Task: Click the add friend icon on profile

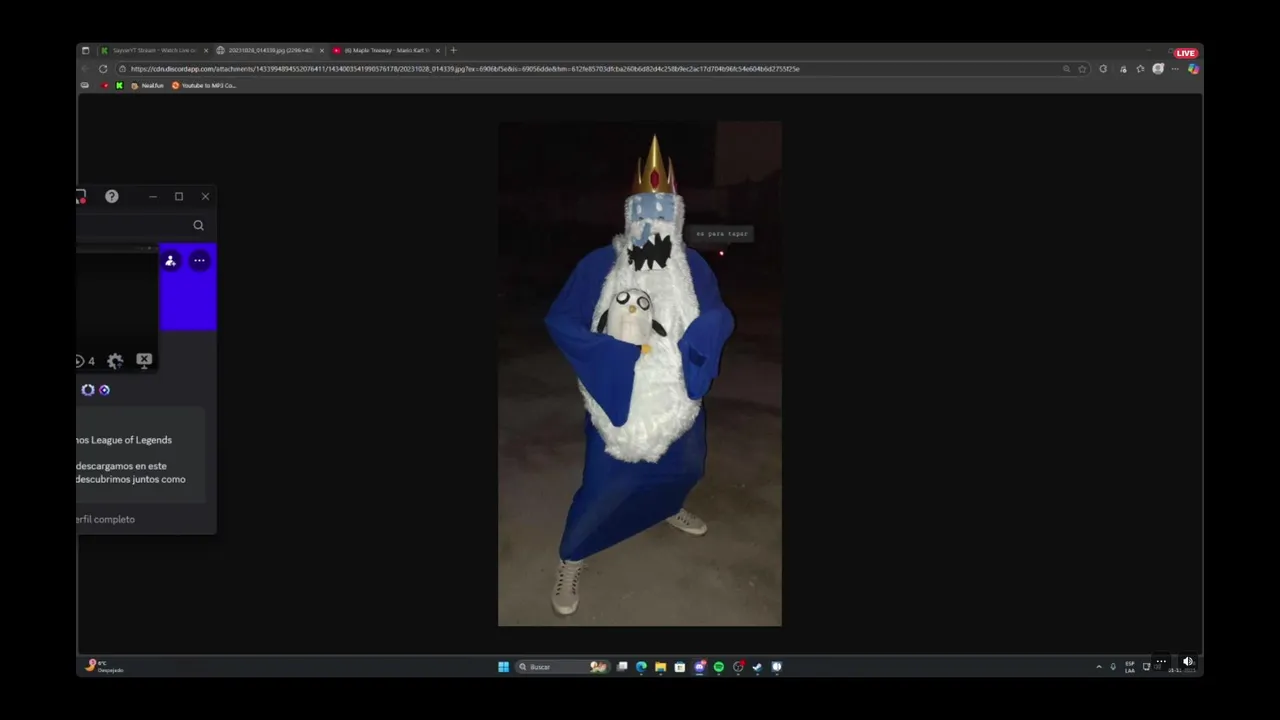Action: [170, 261]
